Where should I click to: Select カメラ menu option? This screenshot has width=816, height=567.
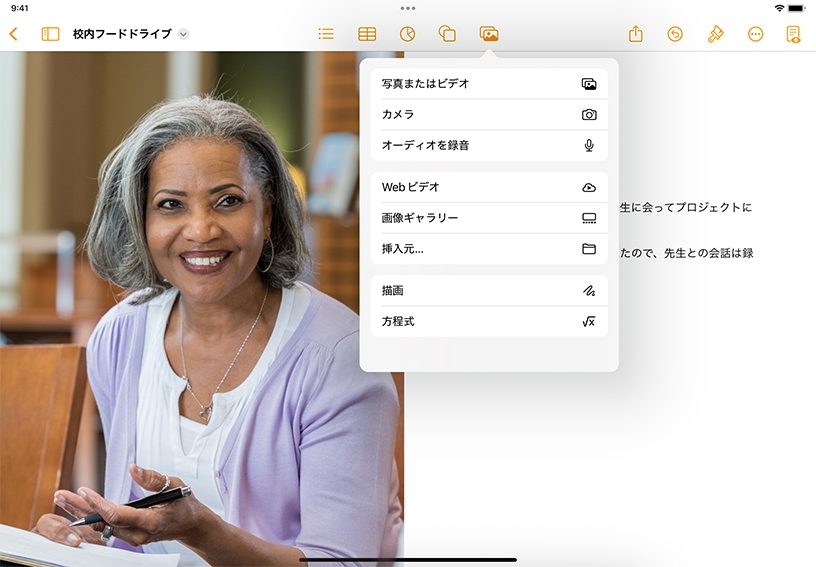pos(488,115)
